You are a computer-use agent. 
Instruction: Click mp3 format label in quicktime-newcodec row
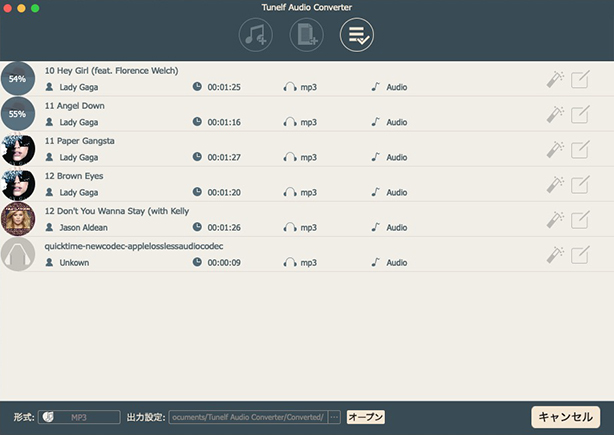[x=309, y=263]
